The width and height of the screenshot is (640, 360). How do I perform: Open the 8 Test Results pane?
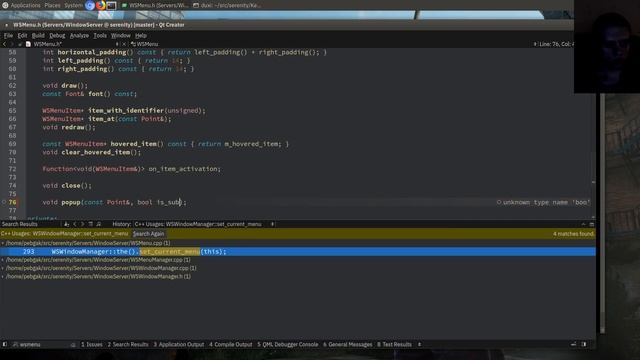394,344
